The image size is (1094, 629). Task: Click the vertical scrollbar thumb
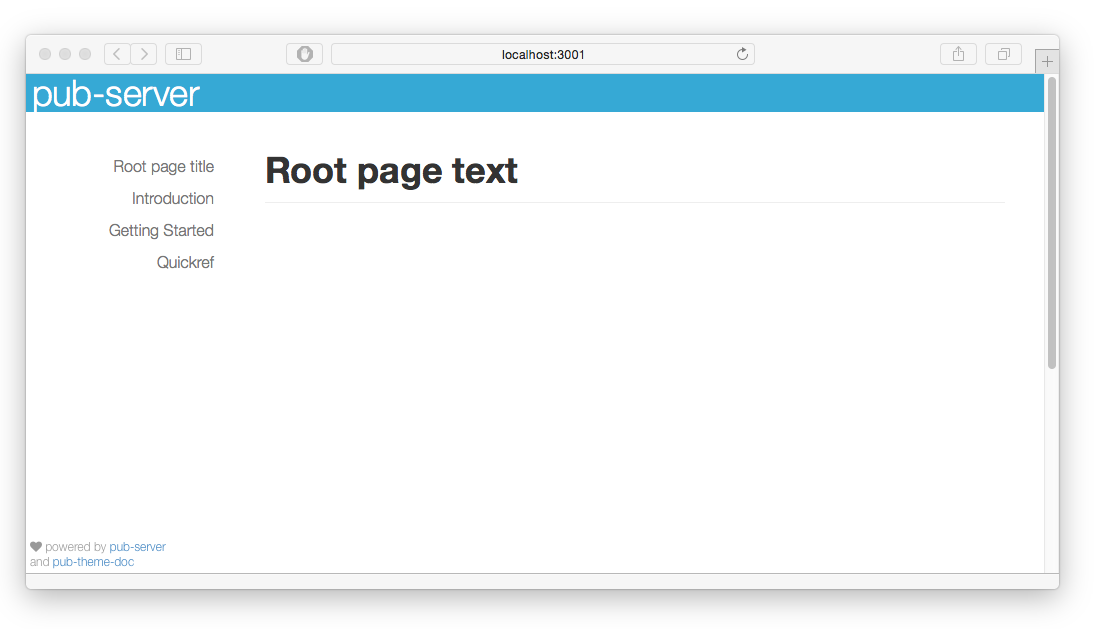coord(1051,223)
